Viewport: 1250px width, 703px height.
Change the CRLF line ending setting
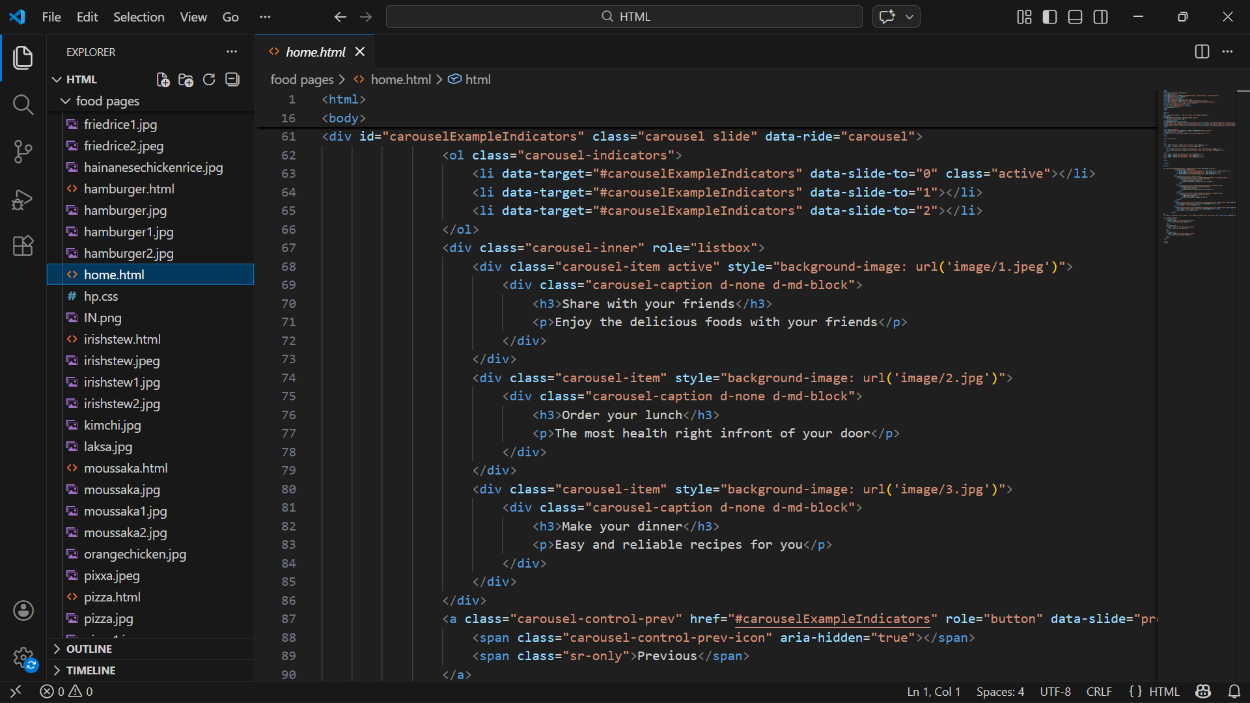pos(1099,692)
